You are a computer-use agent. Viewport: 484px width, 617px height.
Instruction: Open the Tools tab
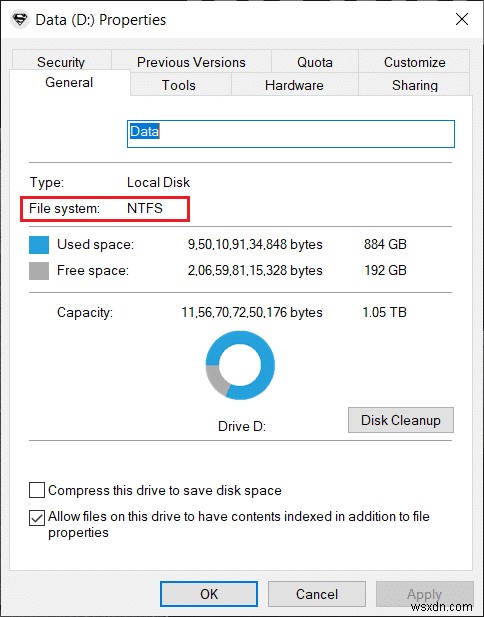tap(179, 85)
